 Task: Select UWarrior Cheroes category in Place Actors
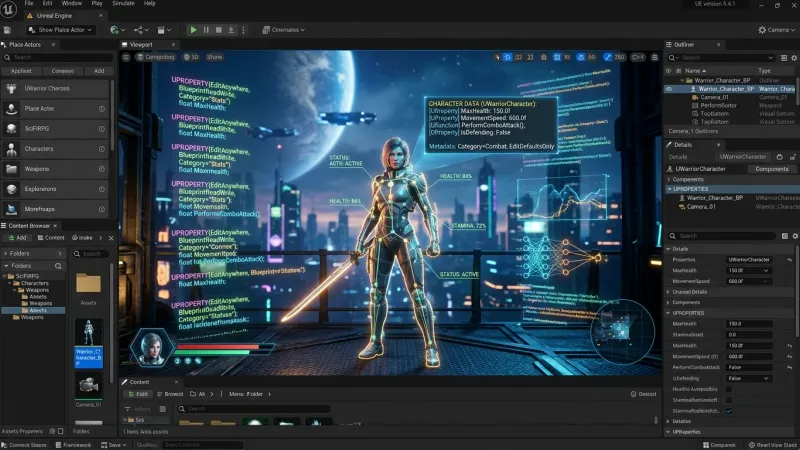point(55,88)
